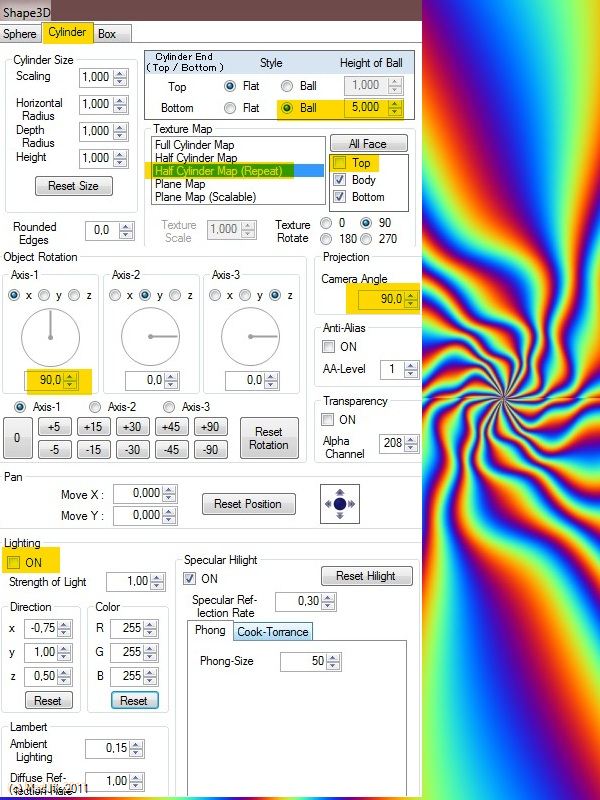
Task: Click the Rounded Edges stepper
Action: click(x=126, y=230)
